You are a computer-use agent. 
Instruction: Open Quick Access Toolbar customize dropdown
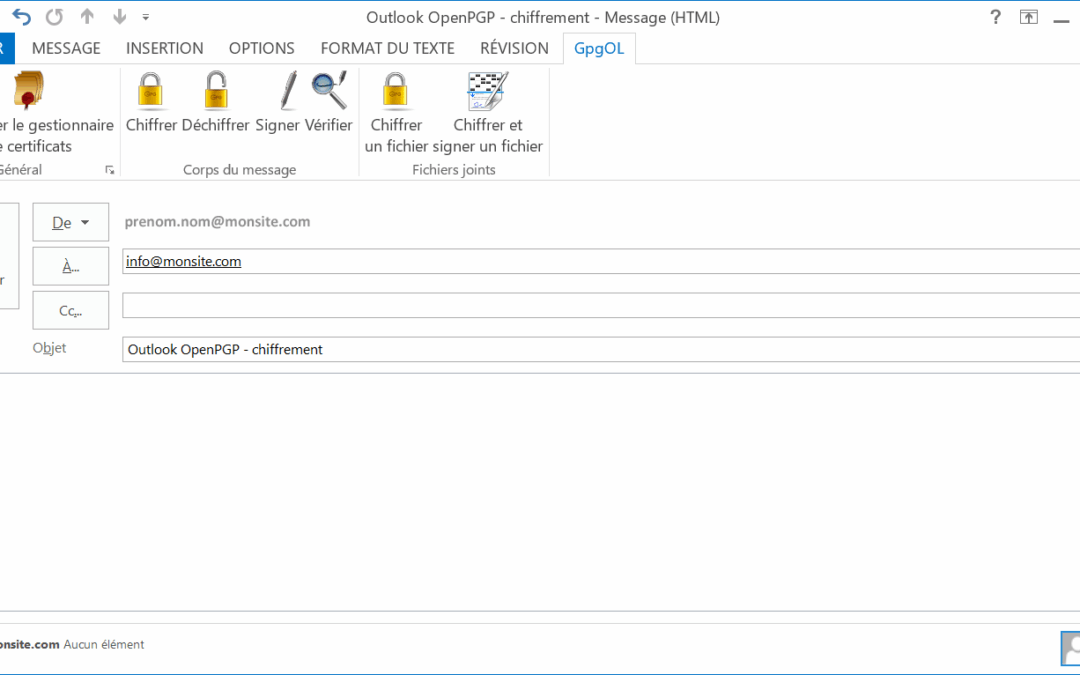click(x=145, y=17)
